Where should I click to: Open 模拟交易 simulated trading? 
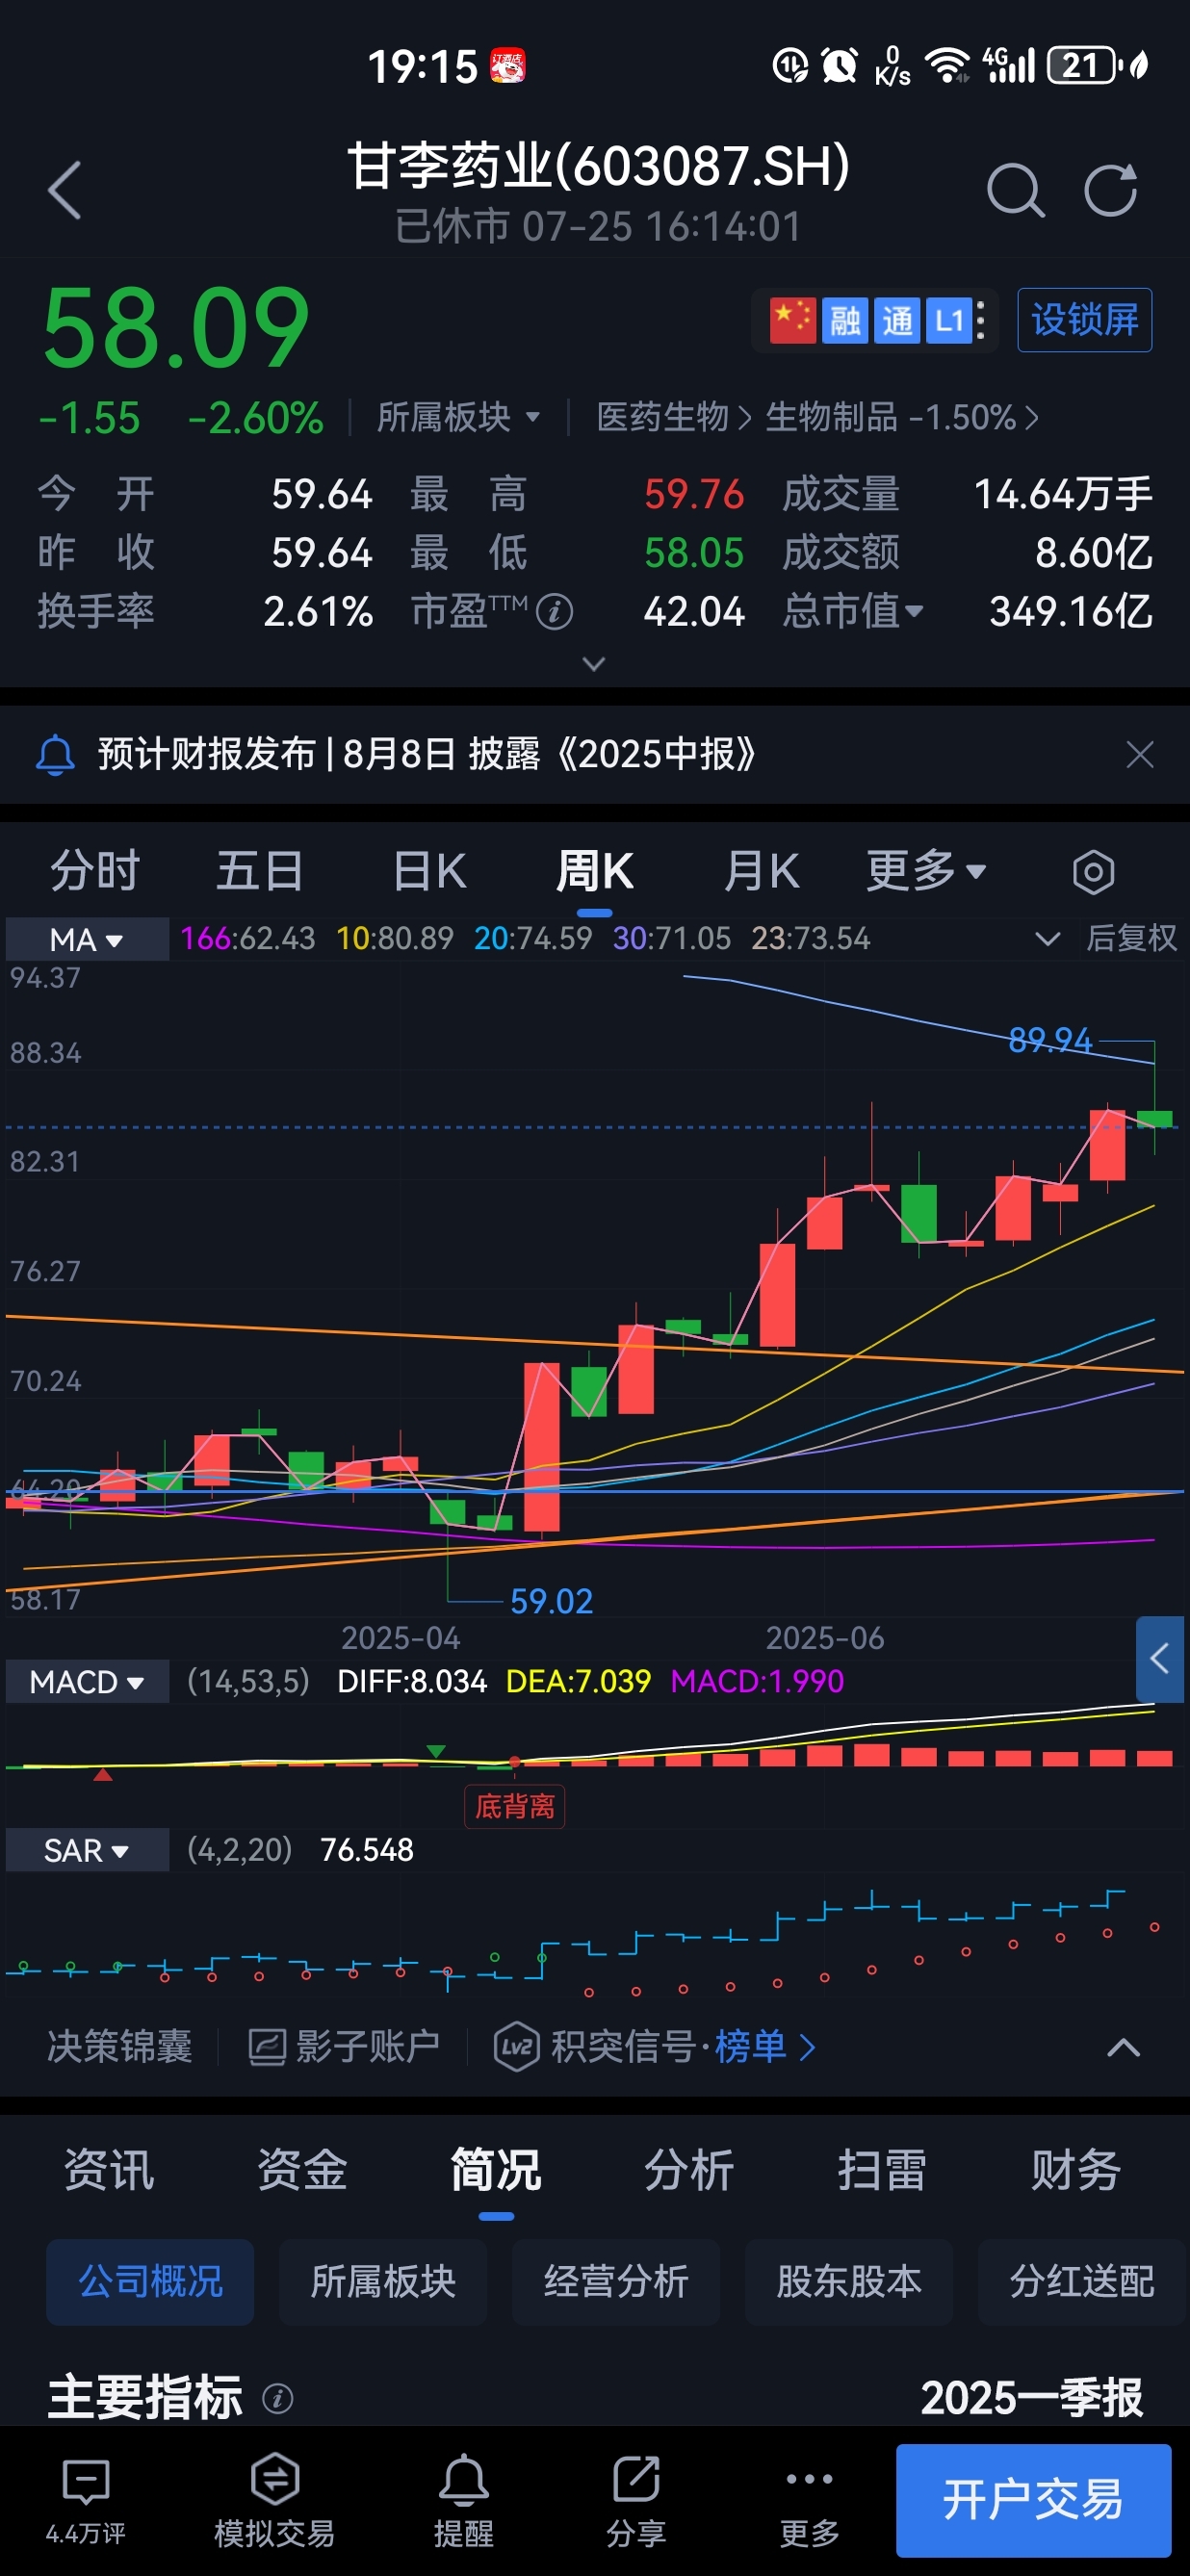click(274, 2499)
